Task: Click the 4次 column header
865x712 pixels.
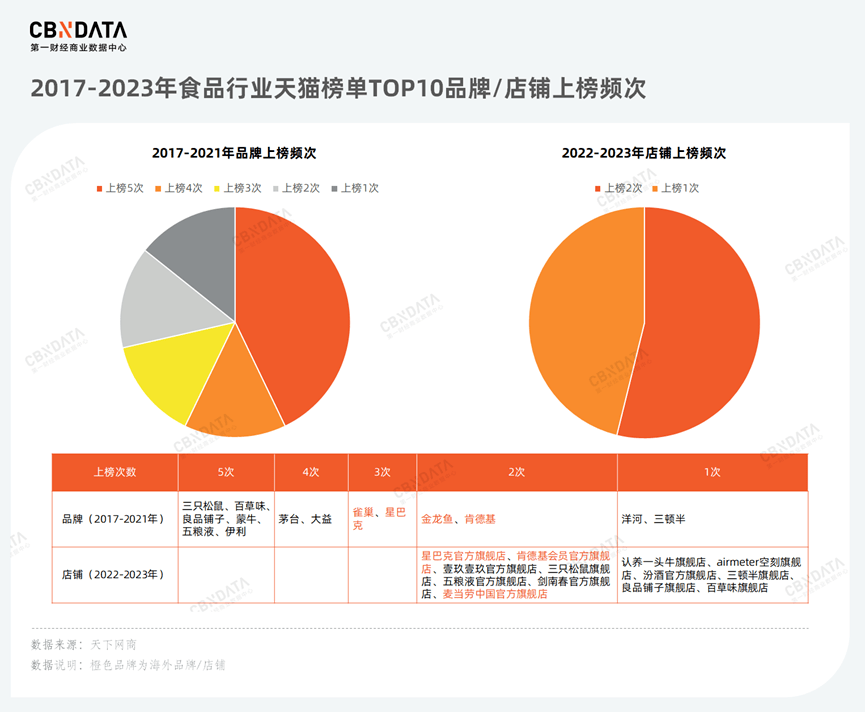Action: click(x=311, y=472)
